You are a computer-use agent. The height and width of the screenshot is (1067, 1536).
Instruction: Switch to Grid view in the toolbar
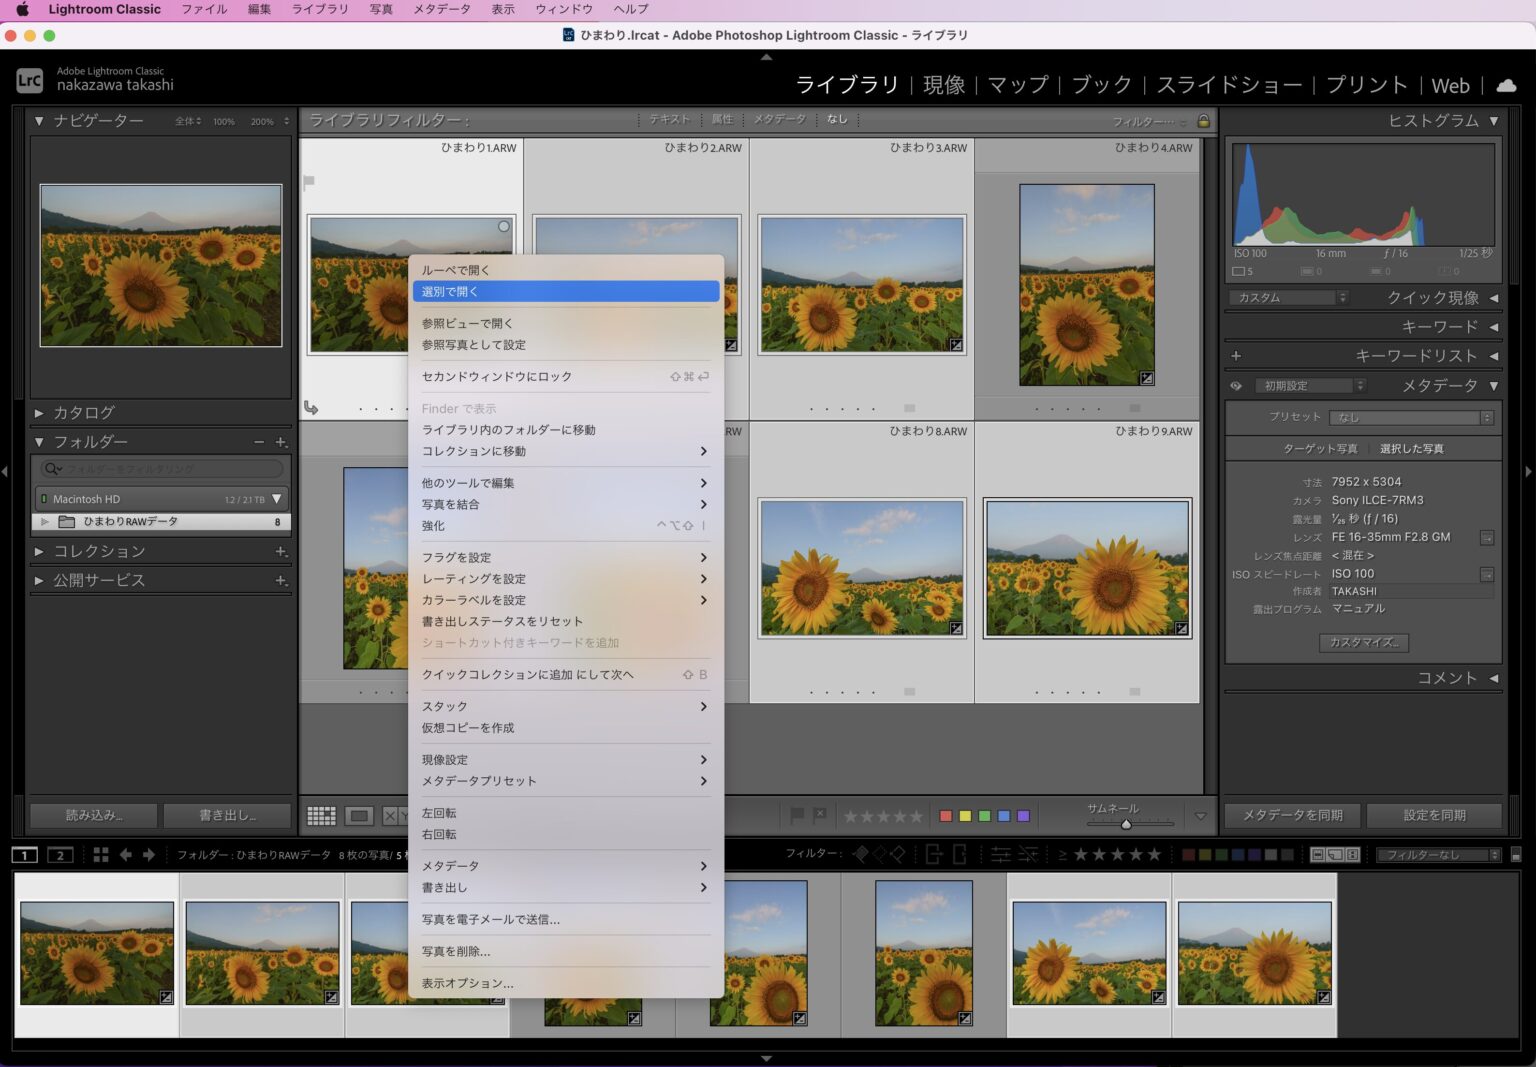pyautogui.click(x=321, y=816)
